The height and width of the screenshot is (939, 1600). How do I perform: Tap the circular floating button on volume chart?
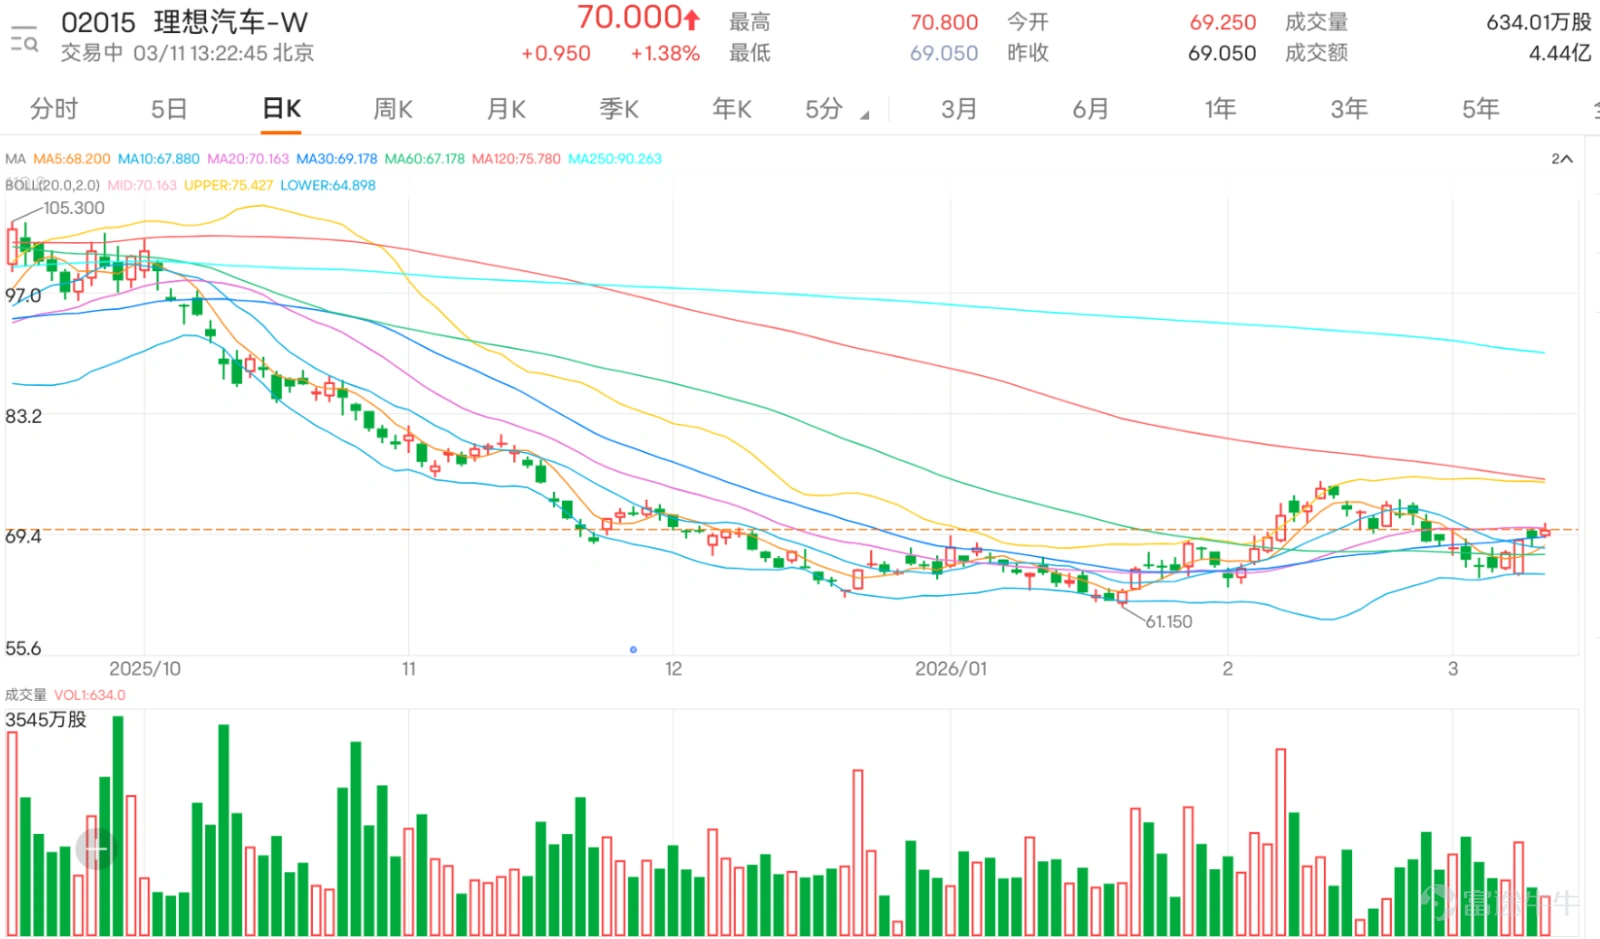click(x=96, y=849)
